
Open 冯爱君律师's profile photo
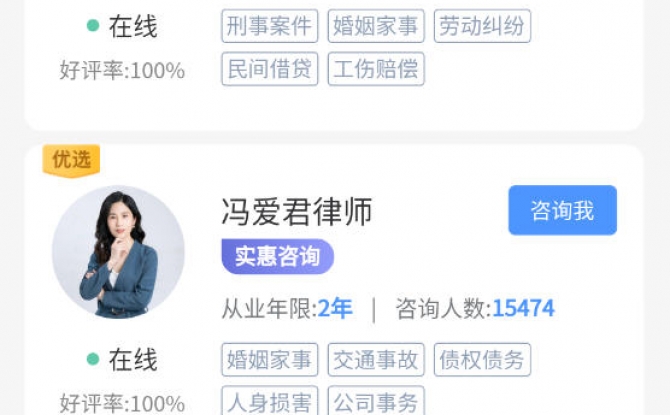(x=118, y=252)
